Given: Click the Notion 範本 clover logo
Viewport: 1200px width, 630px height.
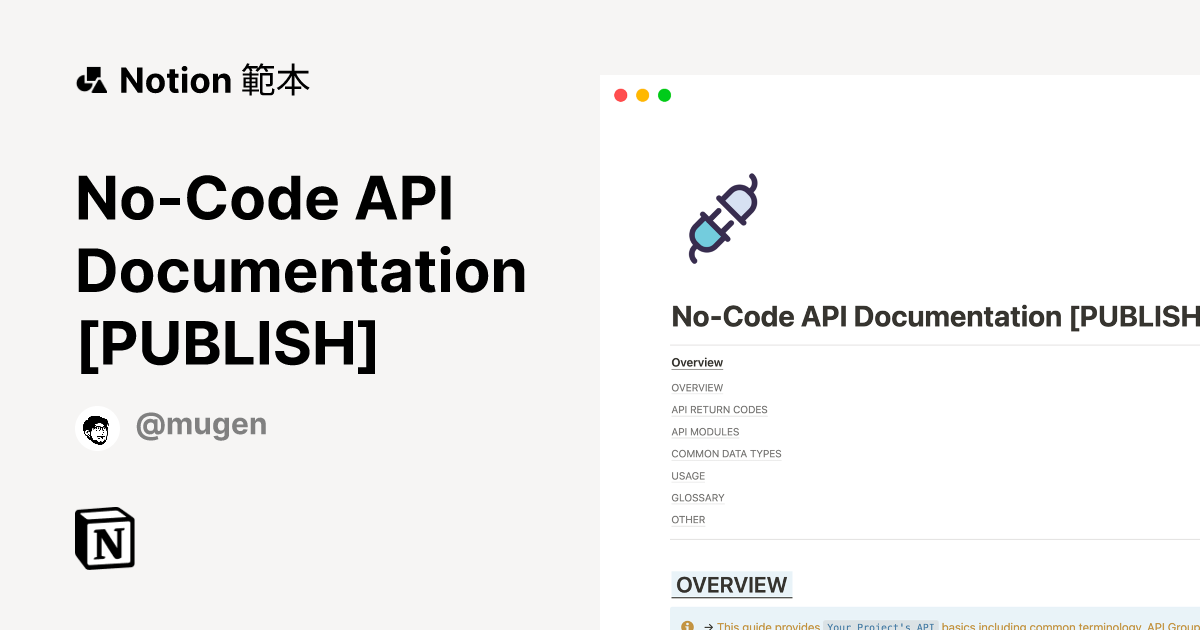Looking at the screenshot, I should [91, 79].
